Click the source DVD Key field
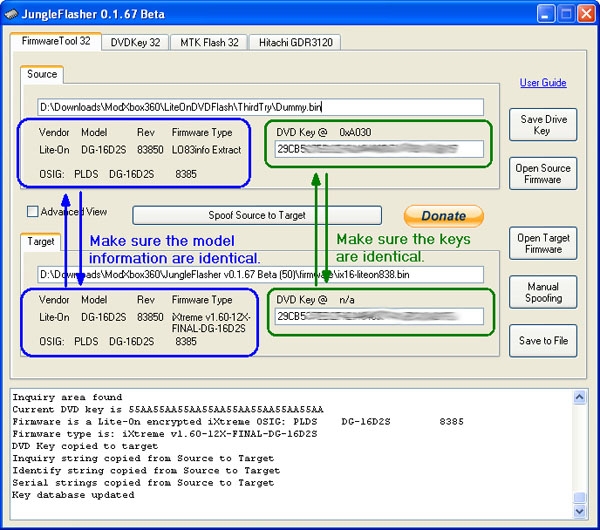 pos(379,149)
